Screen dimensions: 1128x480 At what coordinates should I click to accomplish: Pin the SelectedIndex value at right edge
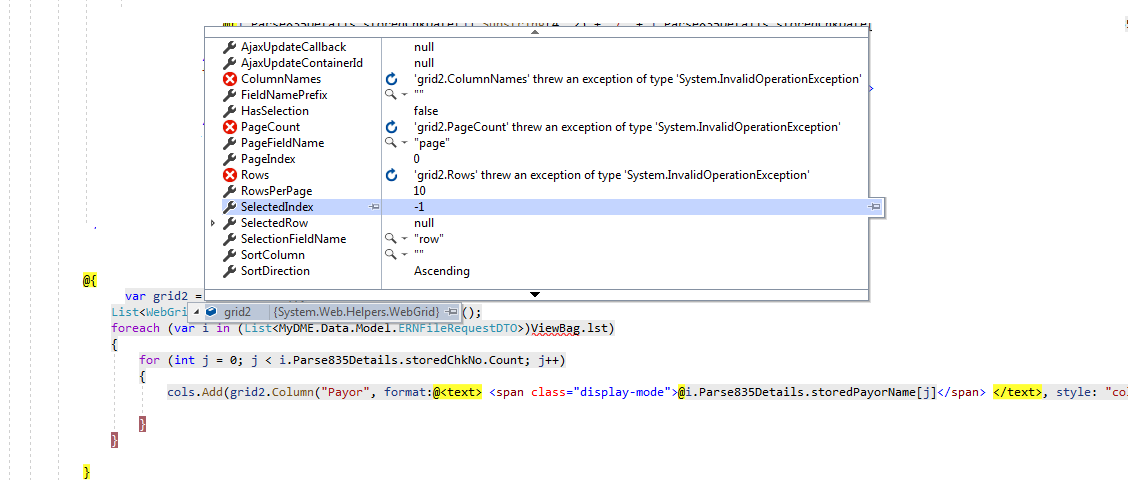[x=874, y=207]
